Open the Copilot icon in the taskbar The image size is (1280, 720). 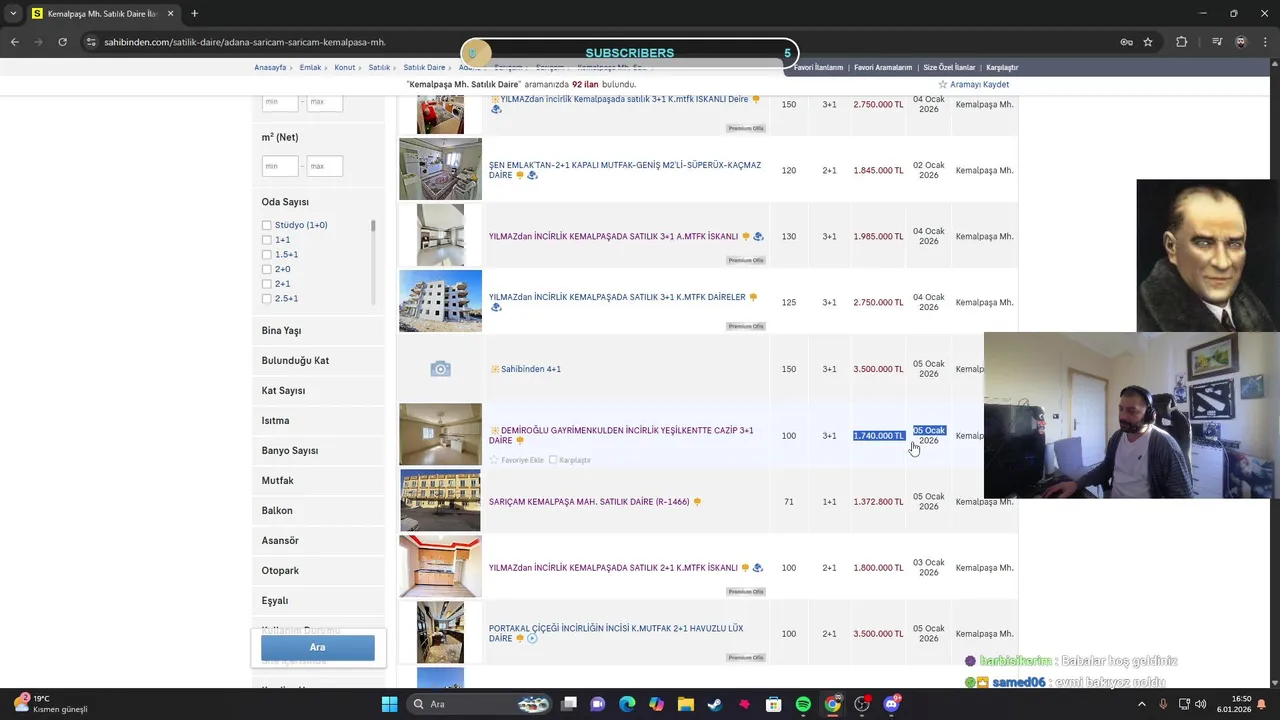point(656,704)
